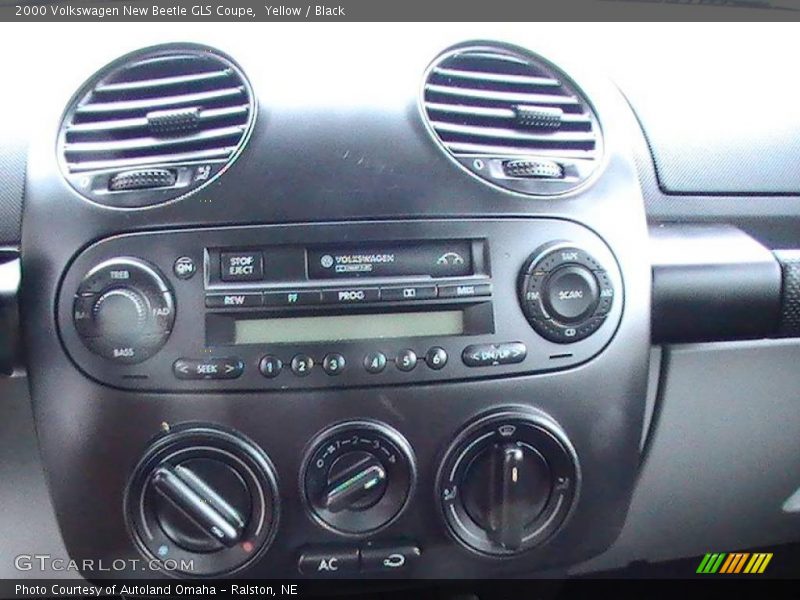
Task: Click the TREB label on tone knob
Action: [119, 275]
